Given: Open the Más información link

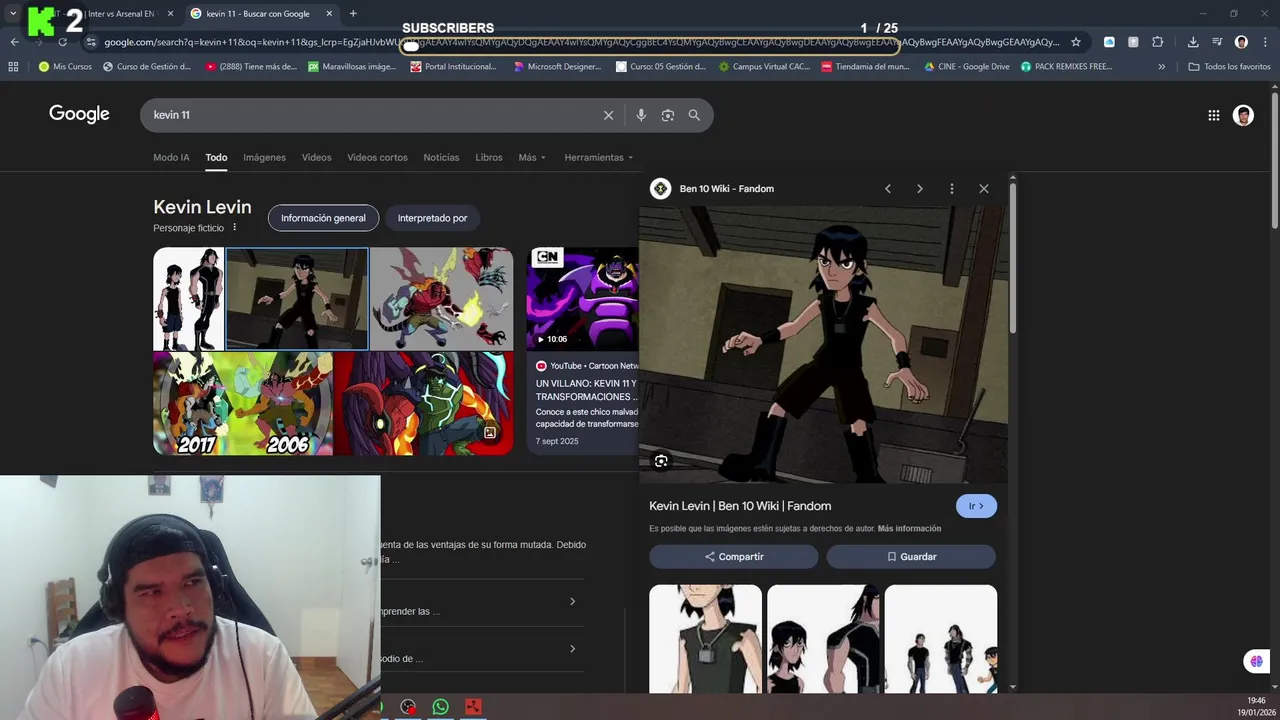Looking at the screenshot, I should tap(909, 528).
